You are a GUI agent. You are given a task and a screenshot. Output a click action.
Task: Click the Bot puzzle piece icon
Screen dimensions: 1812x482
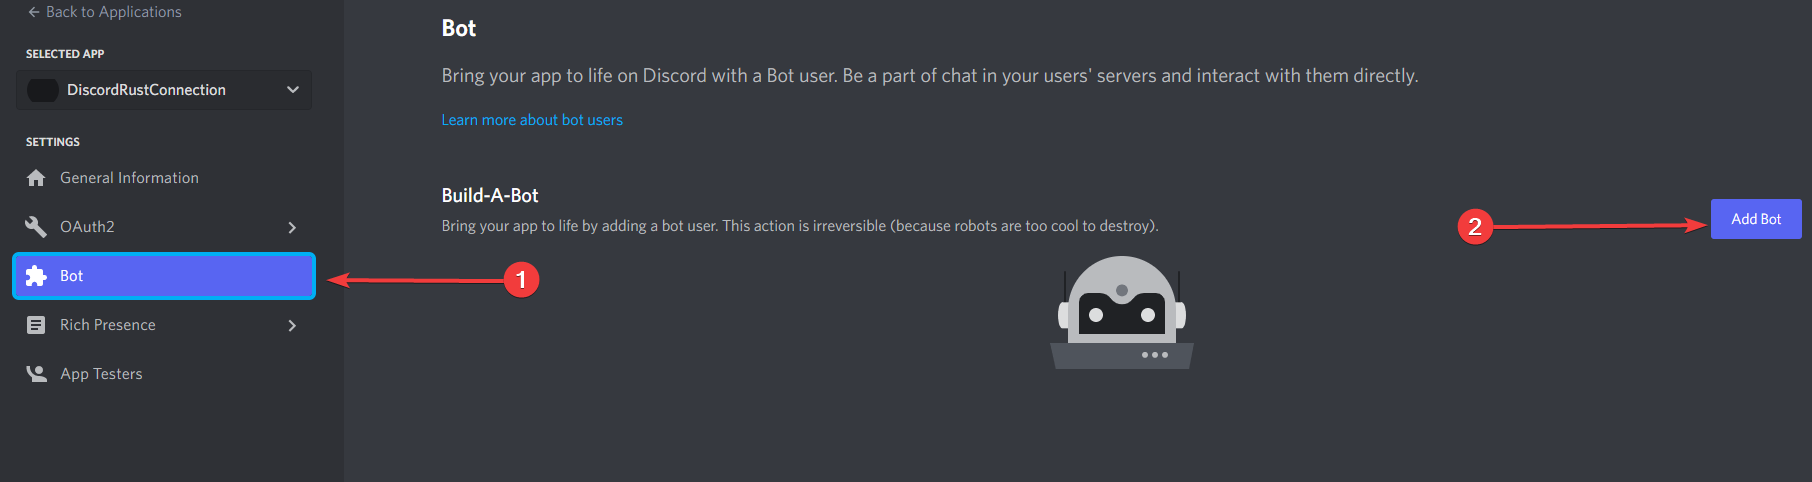36,276
